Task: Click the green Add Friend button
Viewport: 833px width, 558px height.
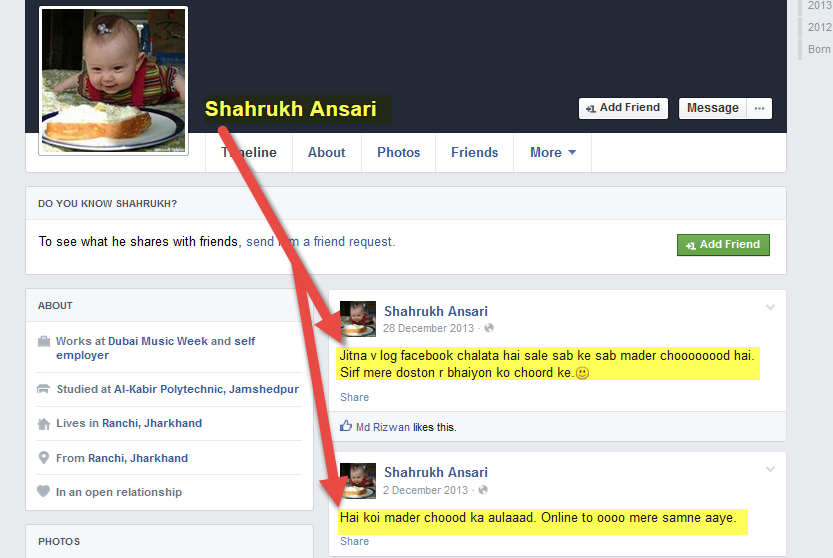Action: (723, 244)
